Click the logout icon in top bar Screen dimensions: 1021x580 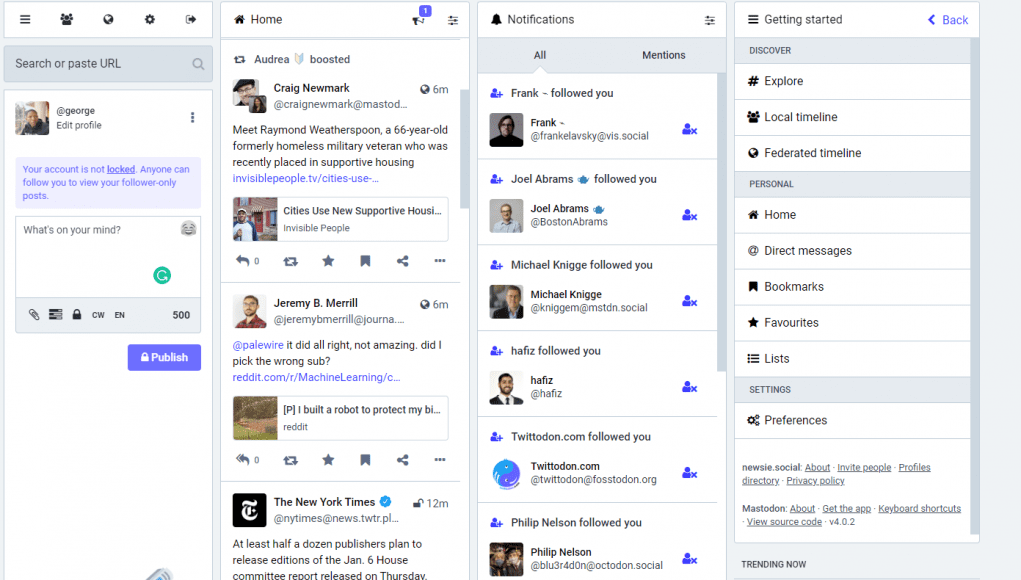(191, 20)
